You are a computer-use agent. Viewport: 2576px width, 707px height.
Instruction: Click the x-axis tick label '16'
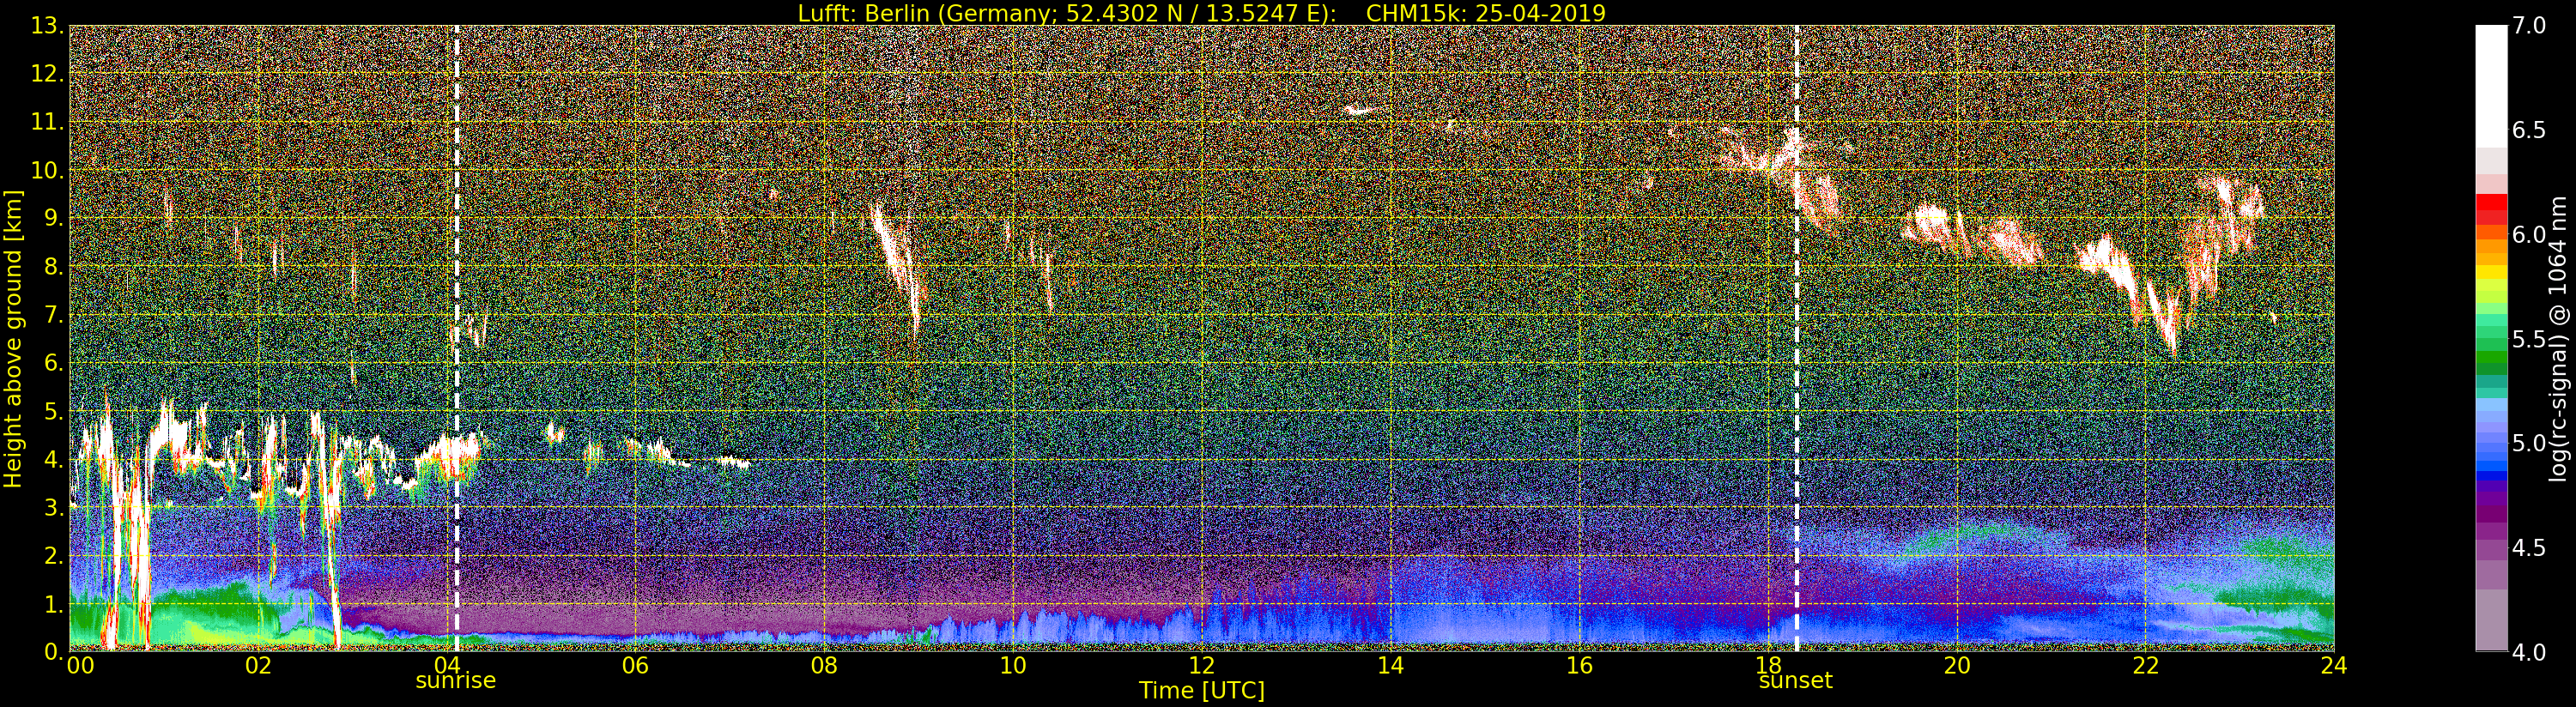(x=1579, y=665)
